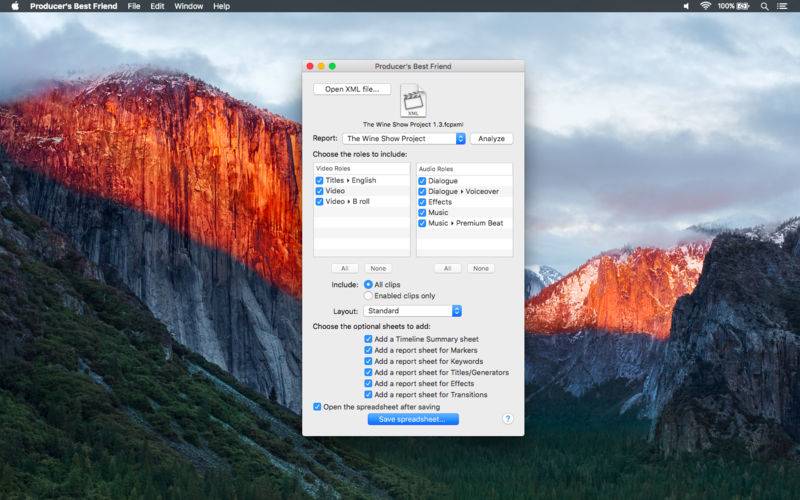Uncheck the plain Dialogue audio role
800x500 pixels.
pyautogui.click(x=422, y=181)
